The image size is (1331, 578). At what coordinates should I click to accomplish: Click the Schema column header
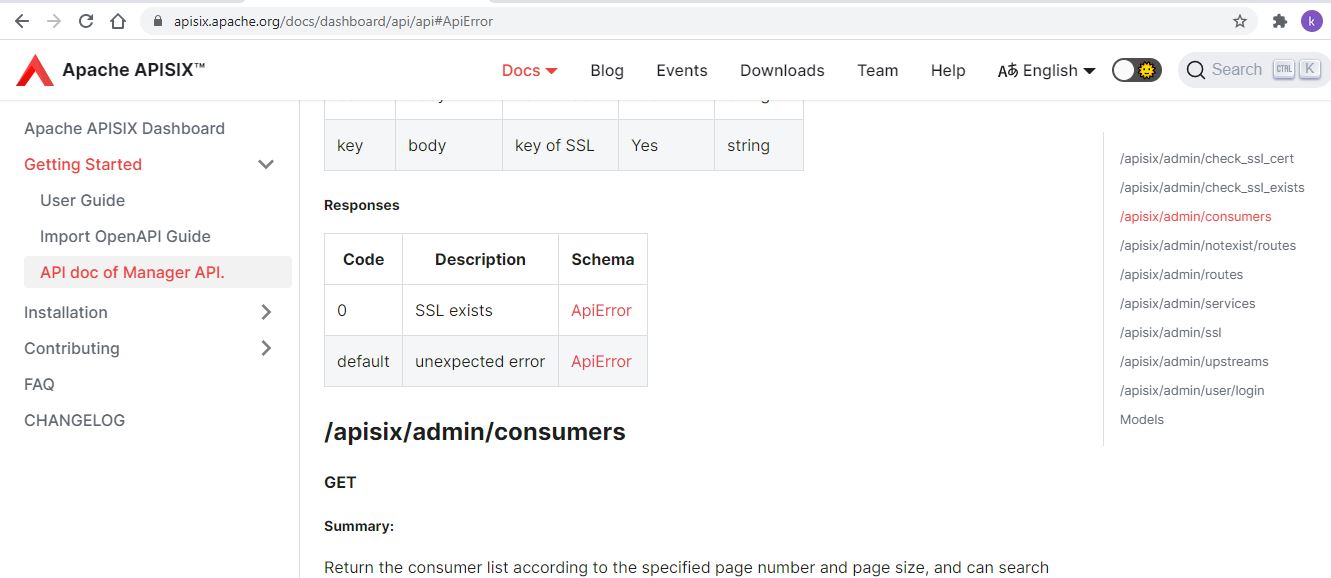pos(603,259)
